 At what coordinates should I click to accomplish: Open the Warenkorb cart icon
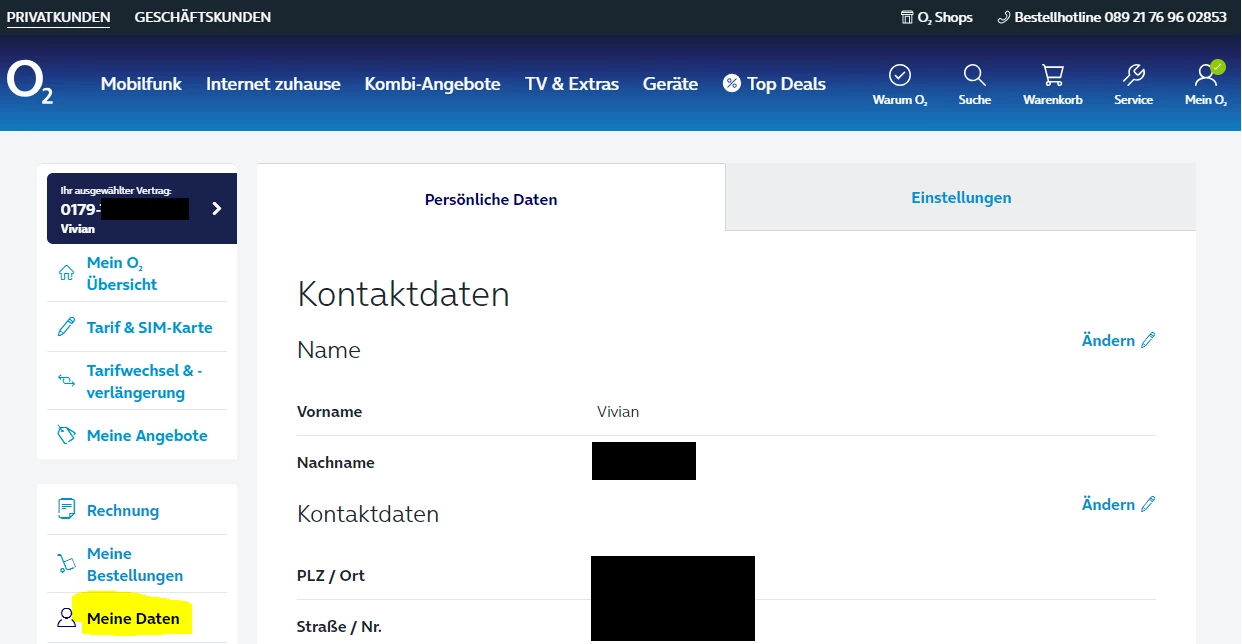point(1052,75)
